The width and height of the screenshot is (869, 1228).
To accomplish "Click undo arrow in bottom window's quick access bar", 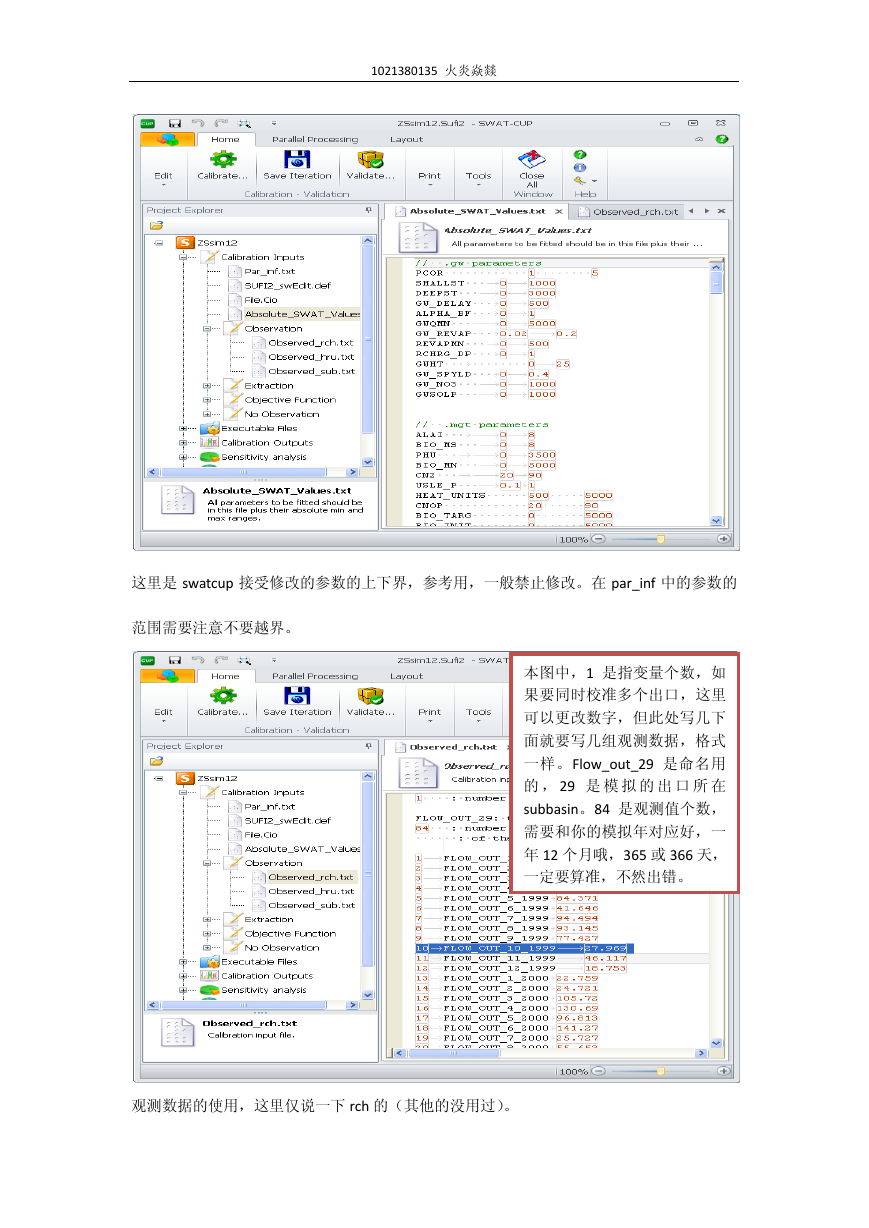I will tap(197, 660).
